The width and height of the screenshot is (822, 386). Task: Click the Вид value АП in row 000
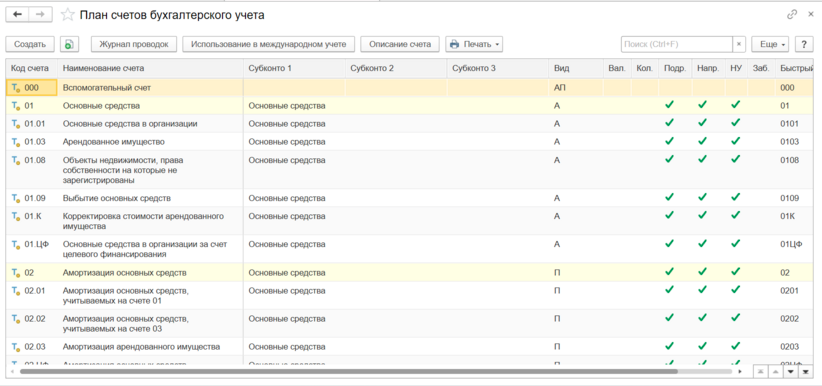[x=559, y=88]
